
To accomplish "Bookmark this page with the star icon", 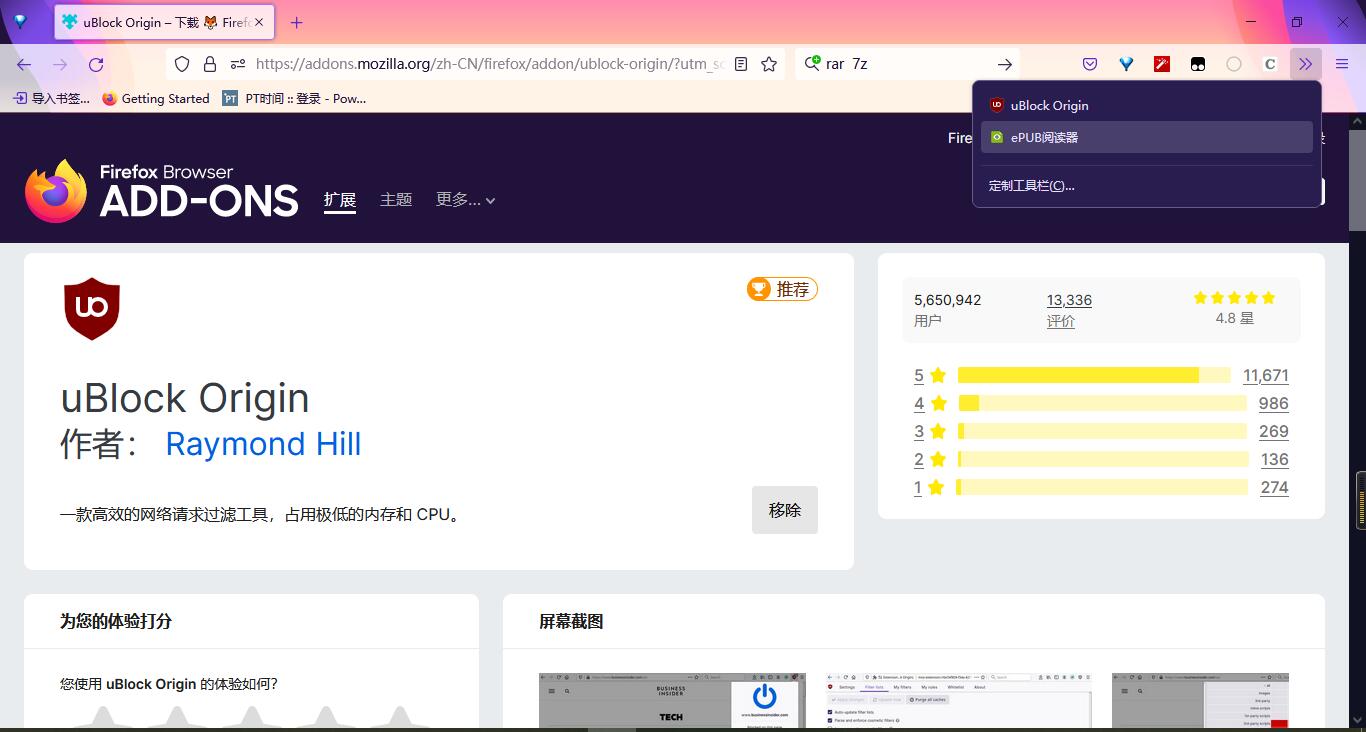I will [769, 64].
